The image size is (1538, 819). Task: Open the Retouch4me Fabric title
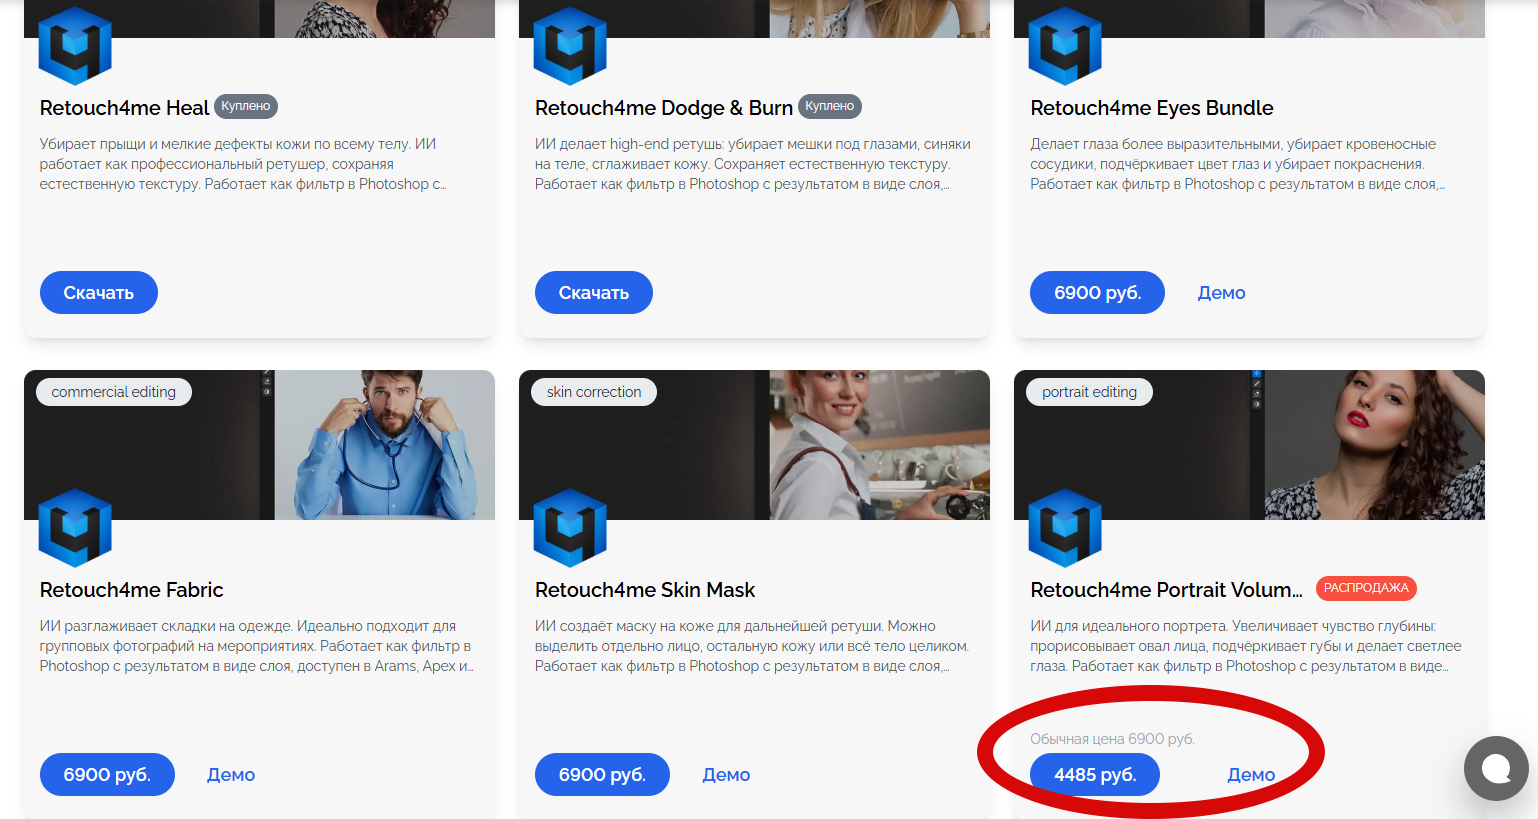[131, 590]
